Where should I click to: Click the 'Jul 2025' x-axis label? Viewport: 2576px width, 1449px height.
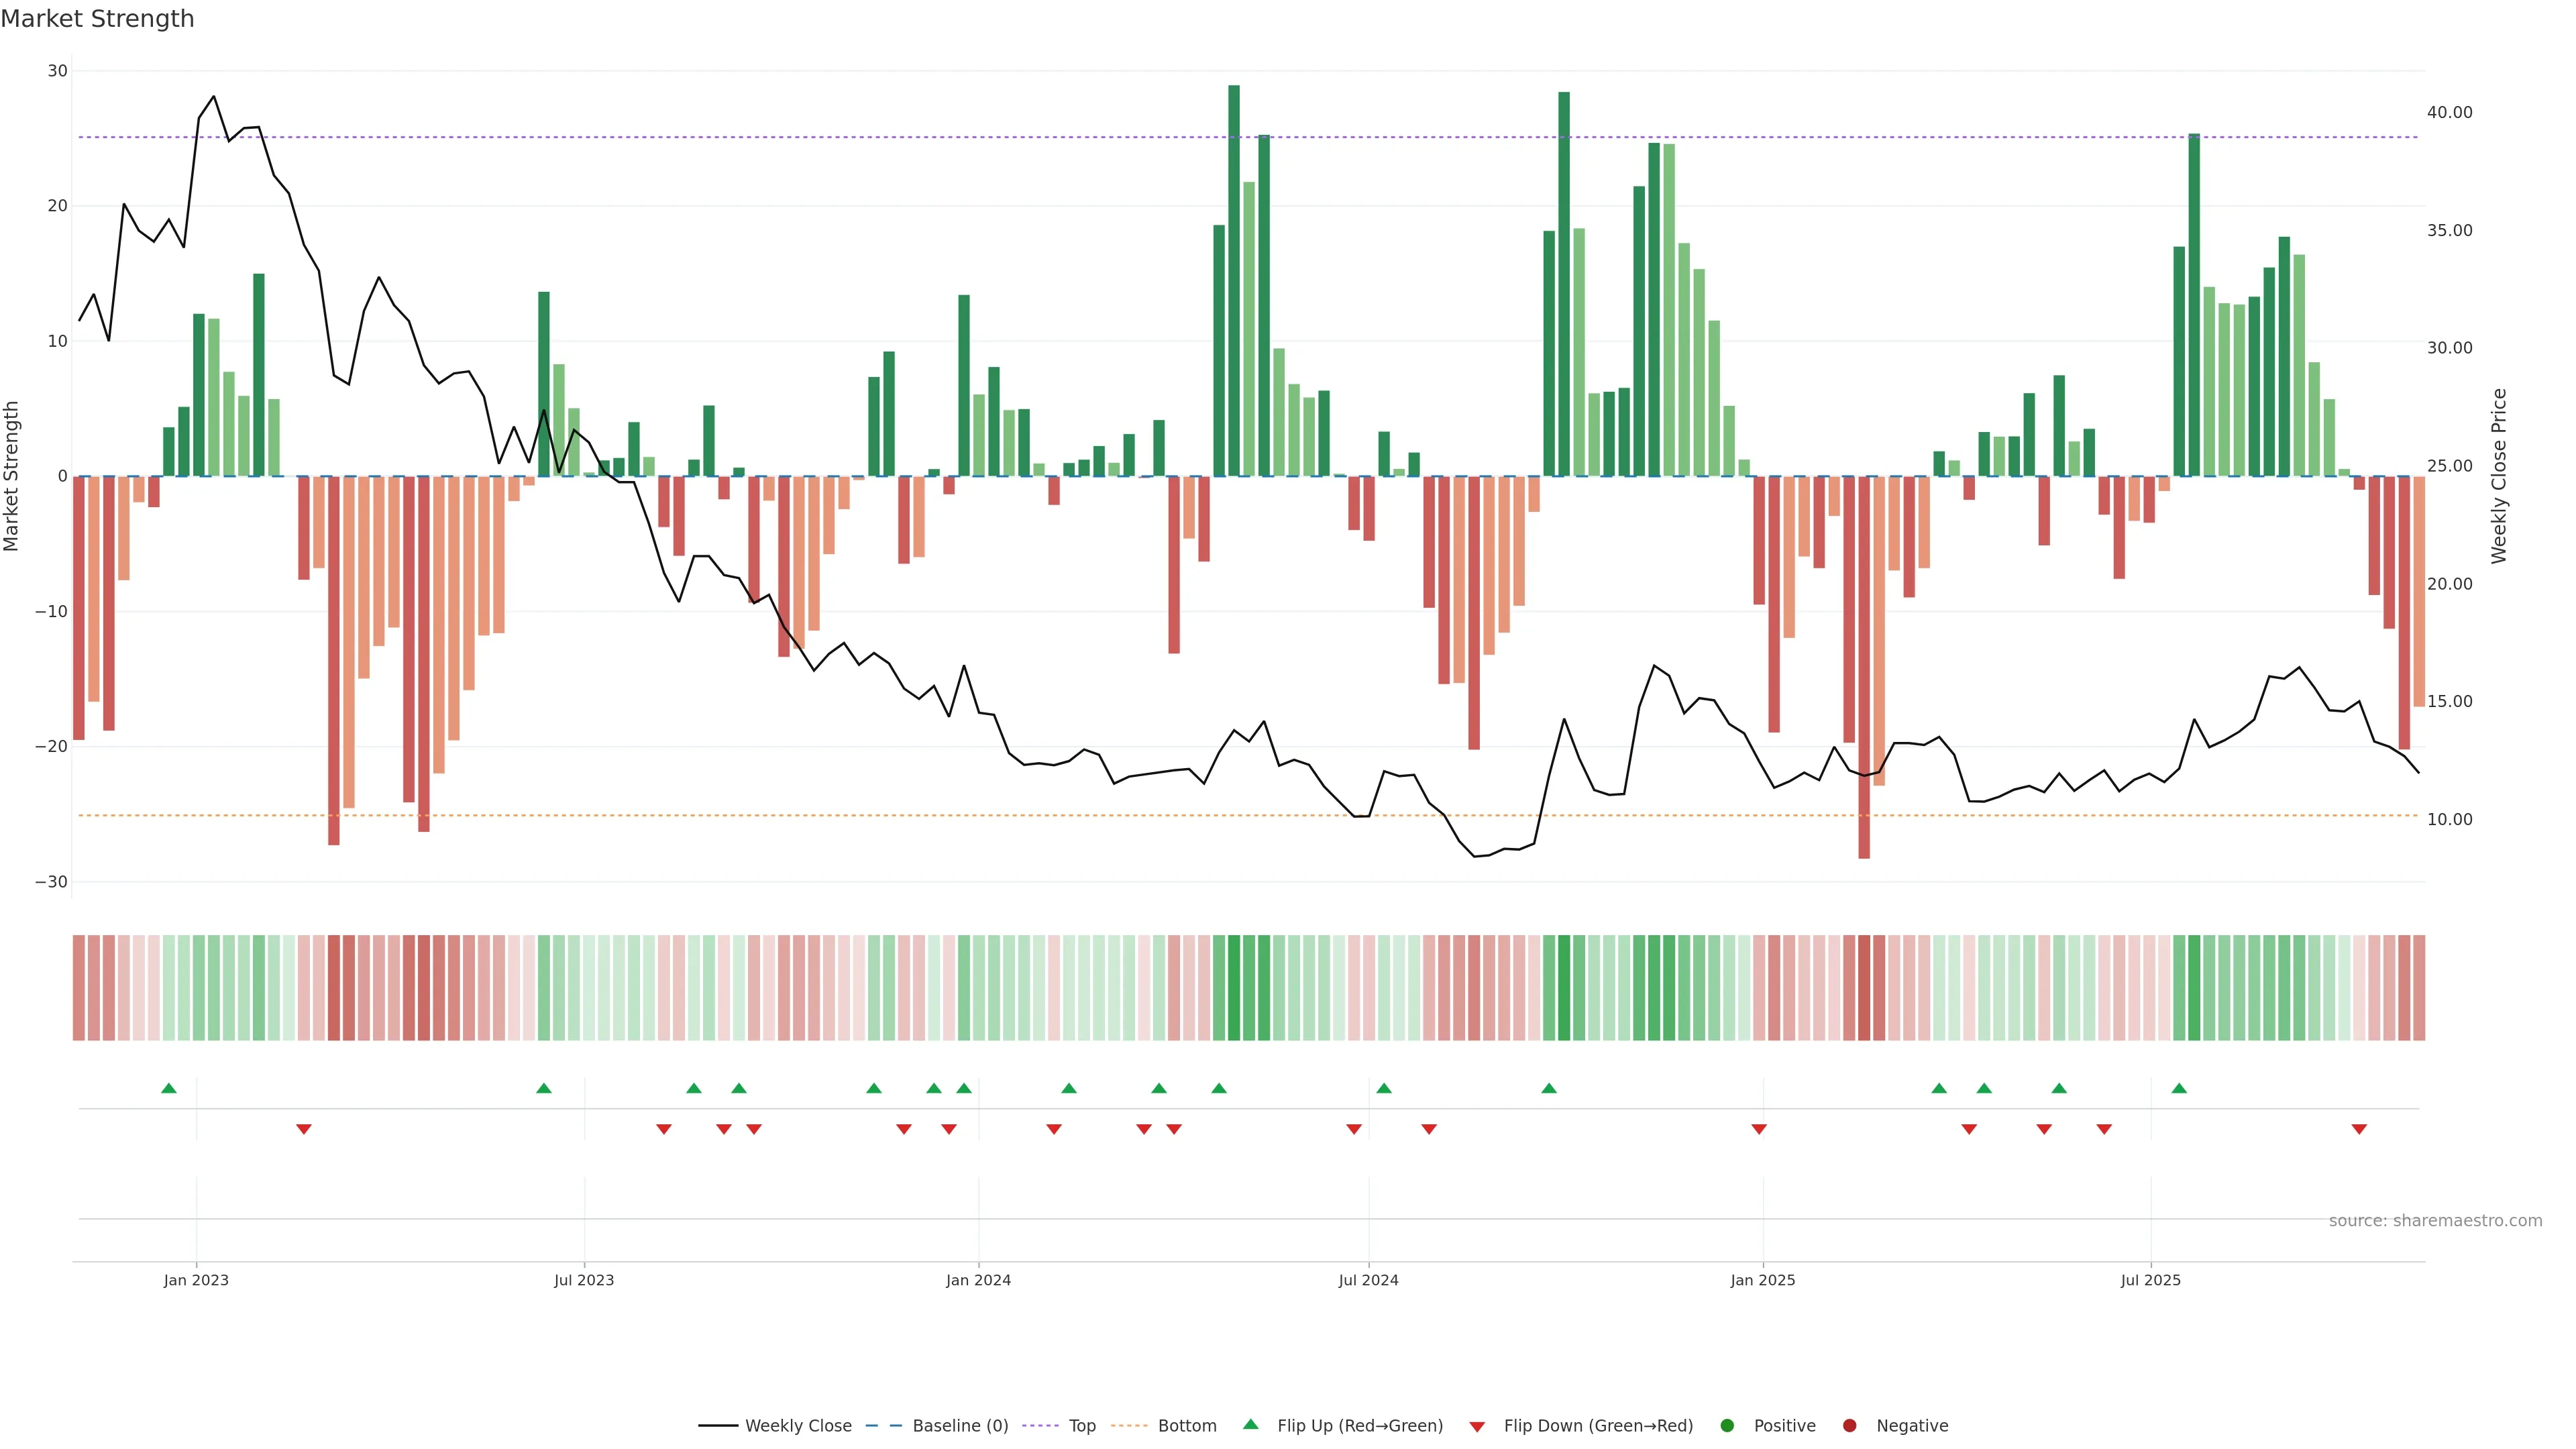[2150, 1280]
